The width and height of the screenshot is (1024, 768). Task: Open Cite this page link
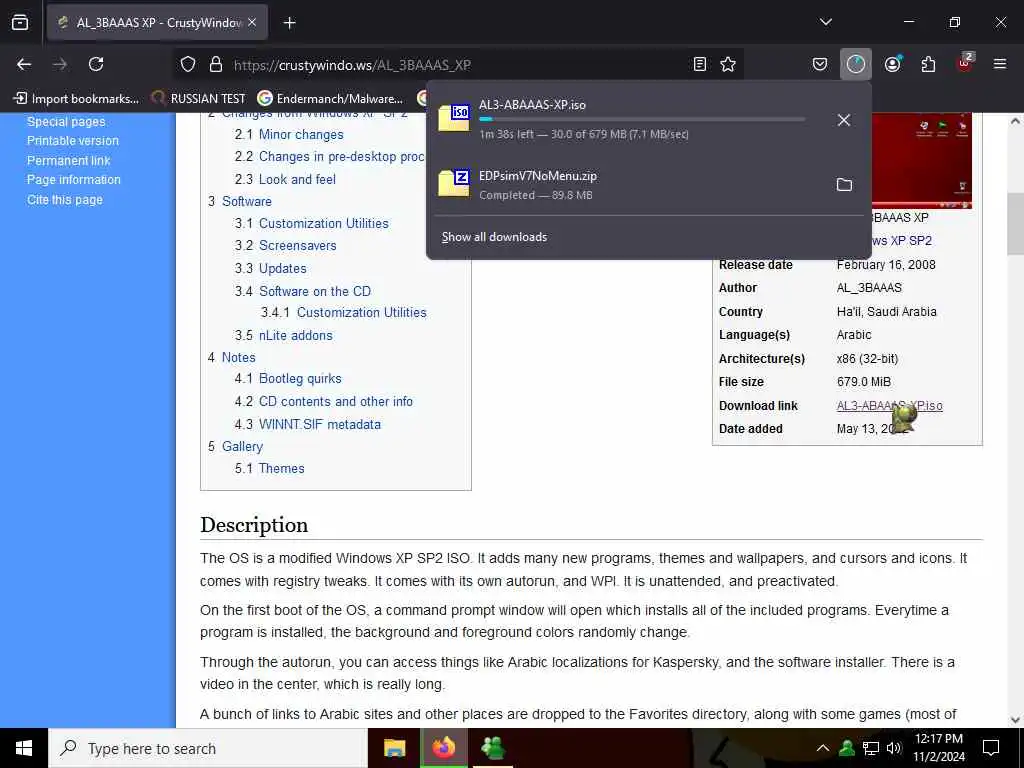pyautogui.click(x=65, y=200)
